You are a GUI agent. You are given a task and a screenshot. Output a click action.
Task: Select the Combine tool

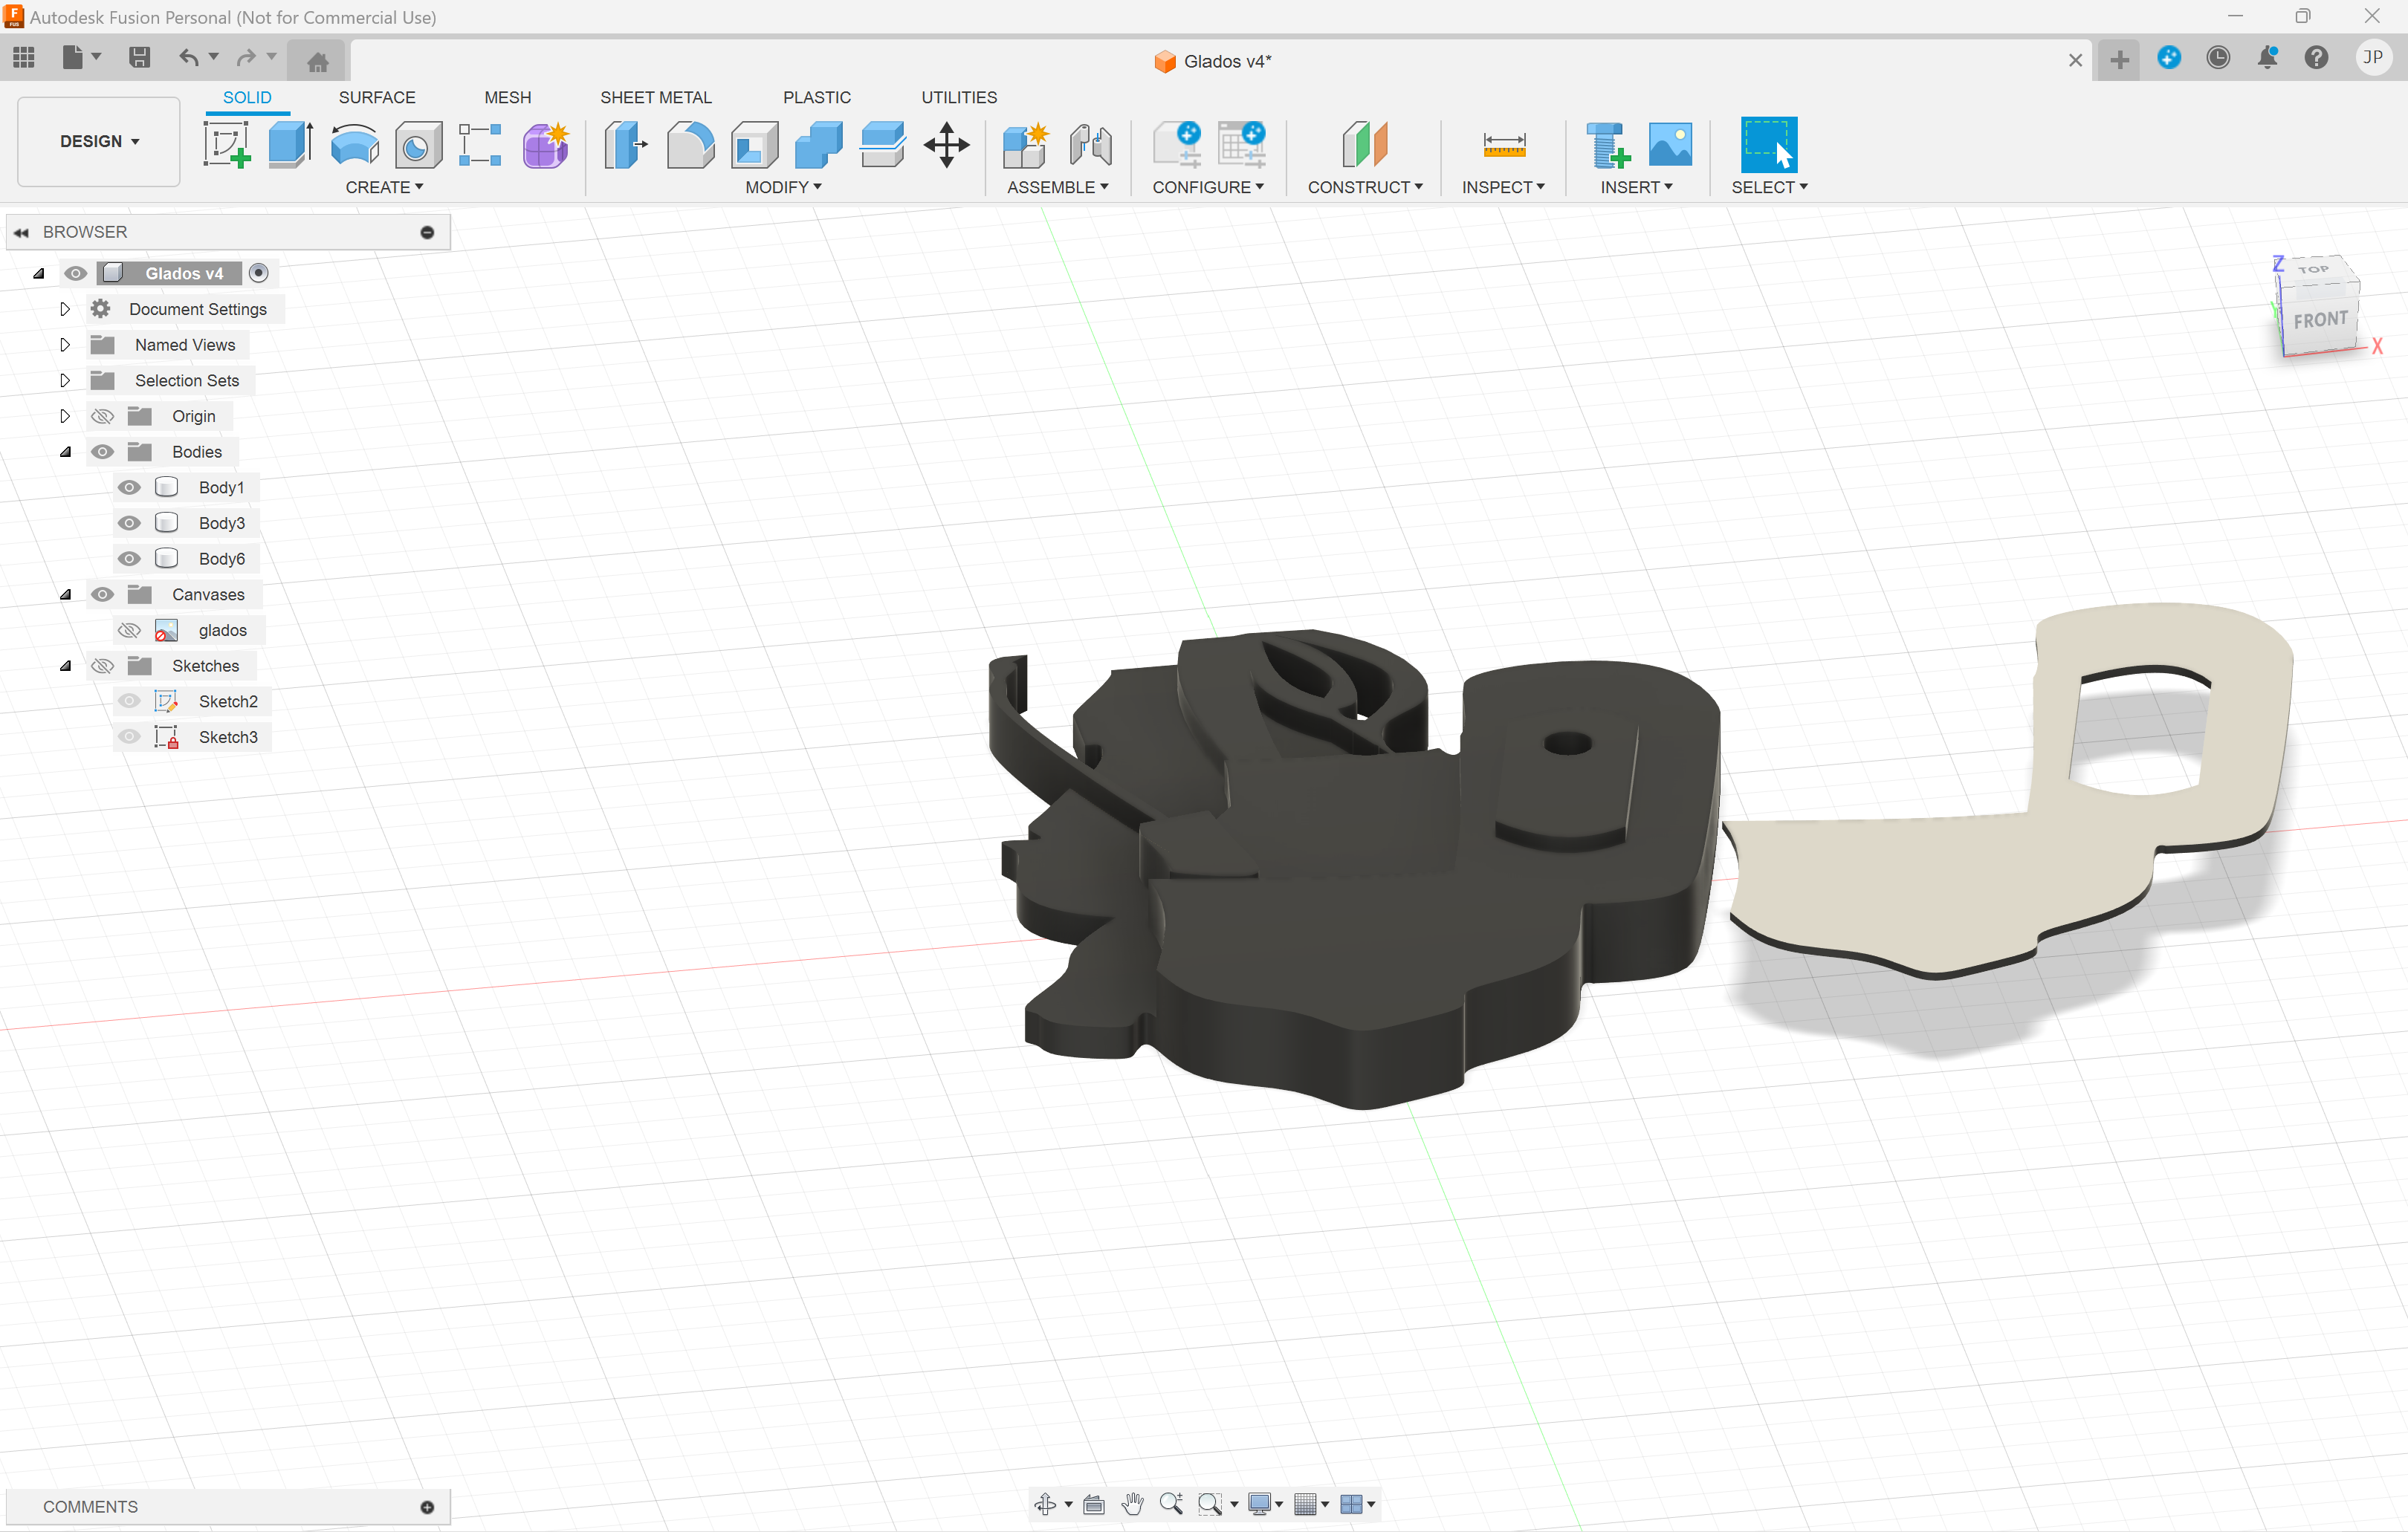point(819,145)
